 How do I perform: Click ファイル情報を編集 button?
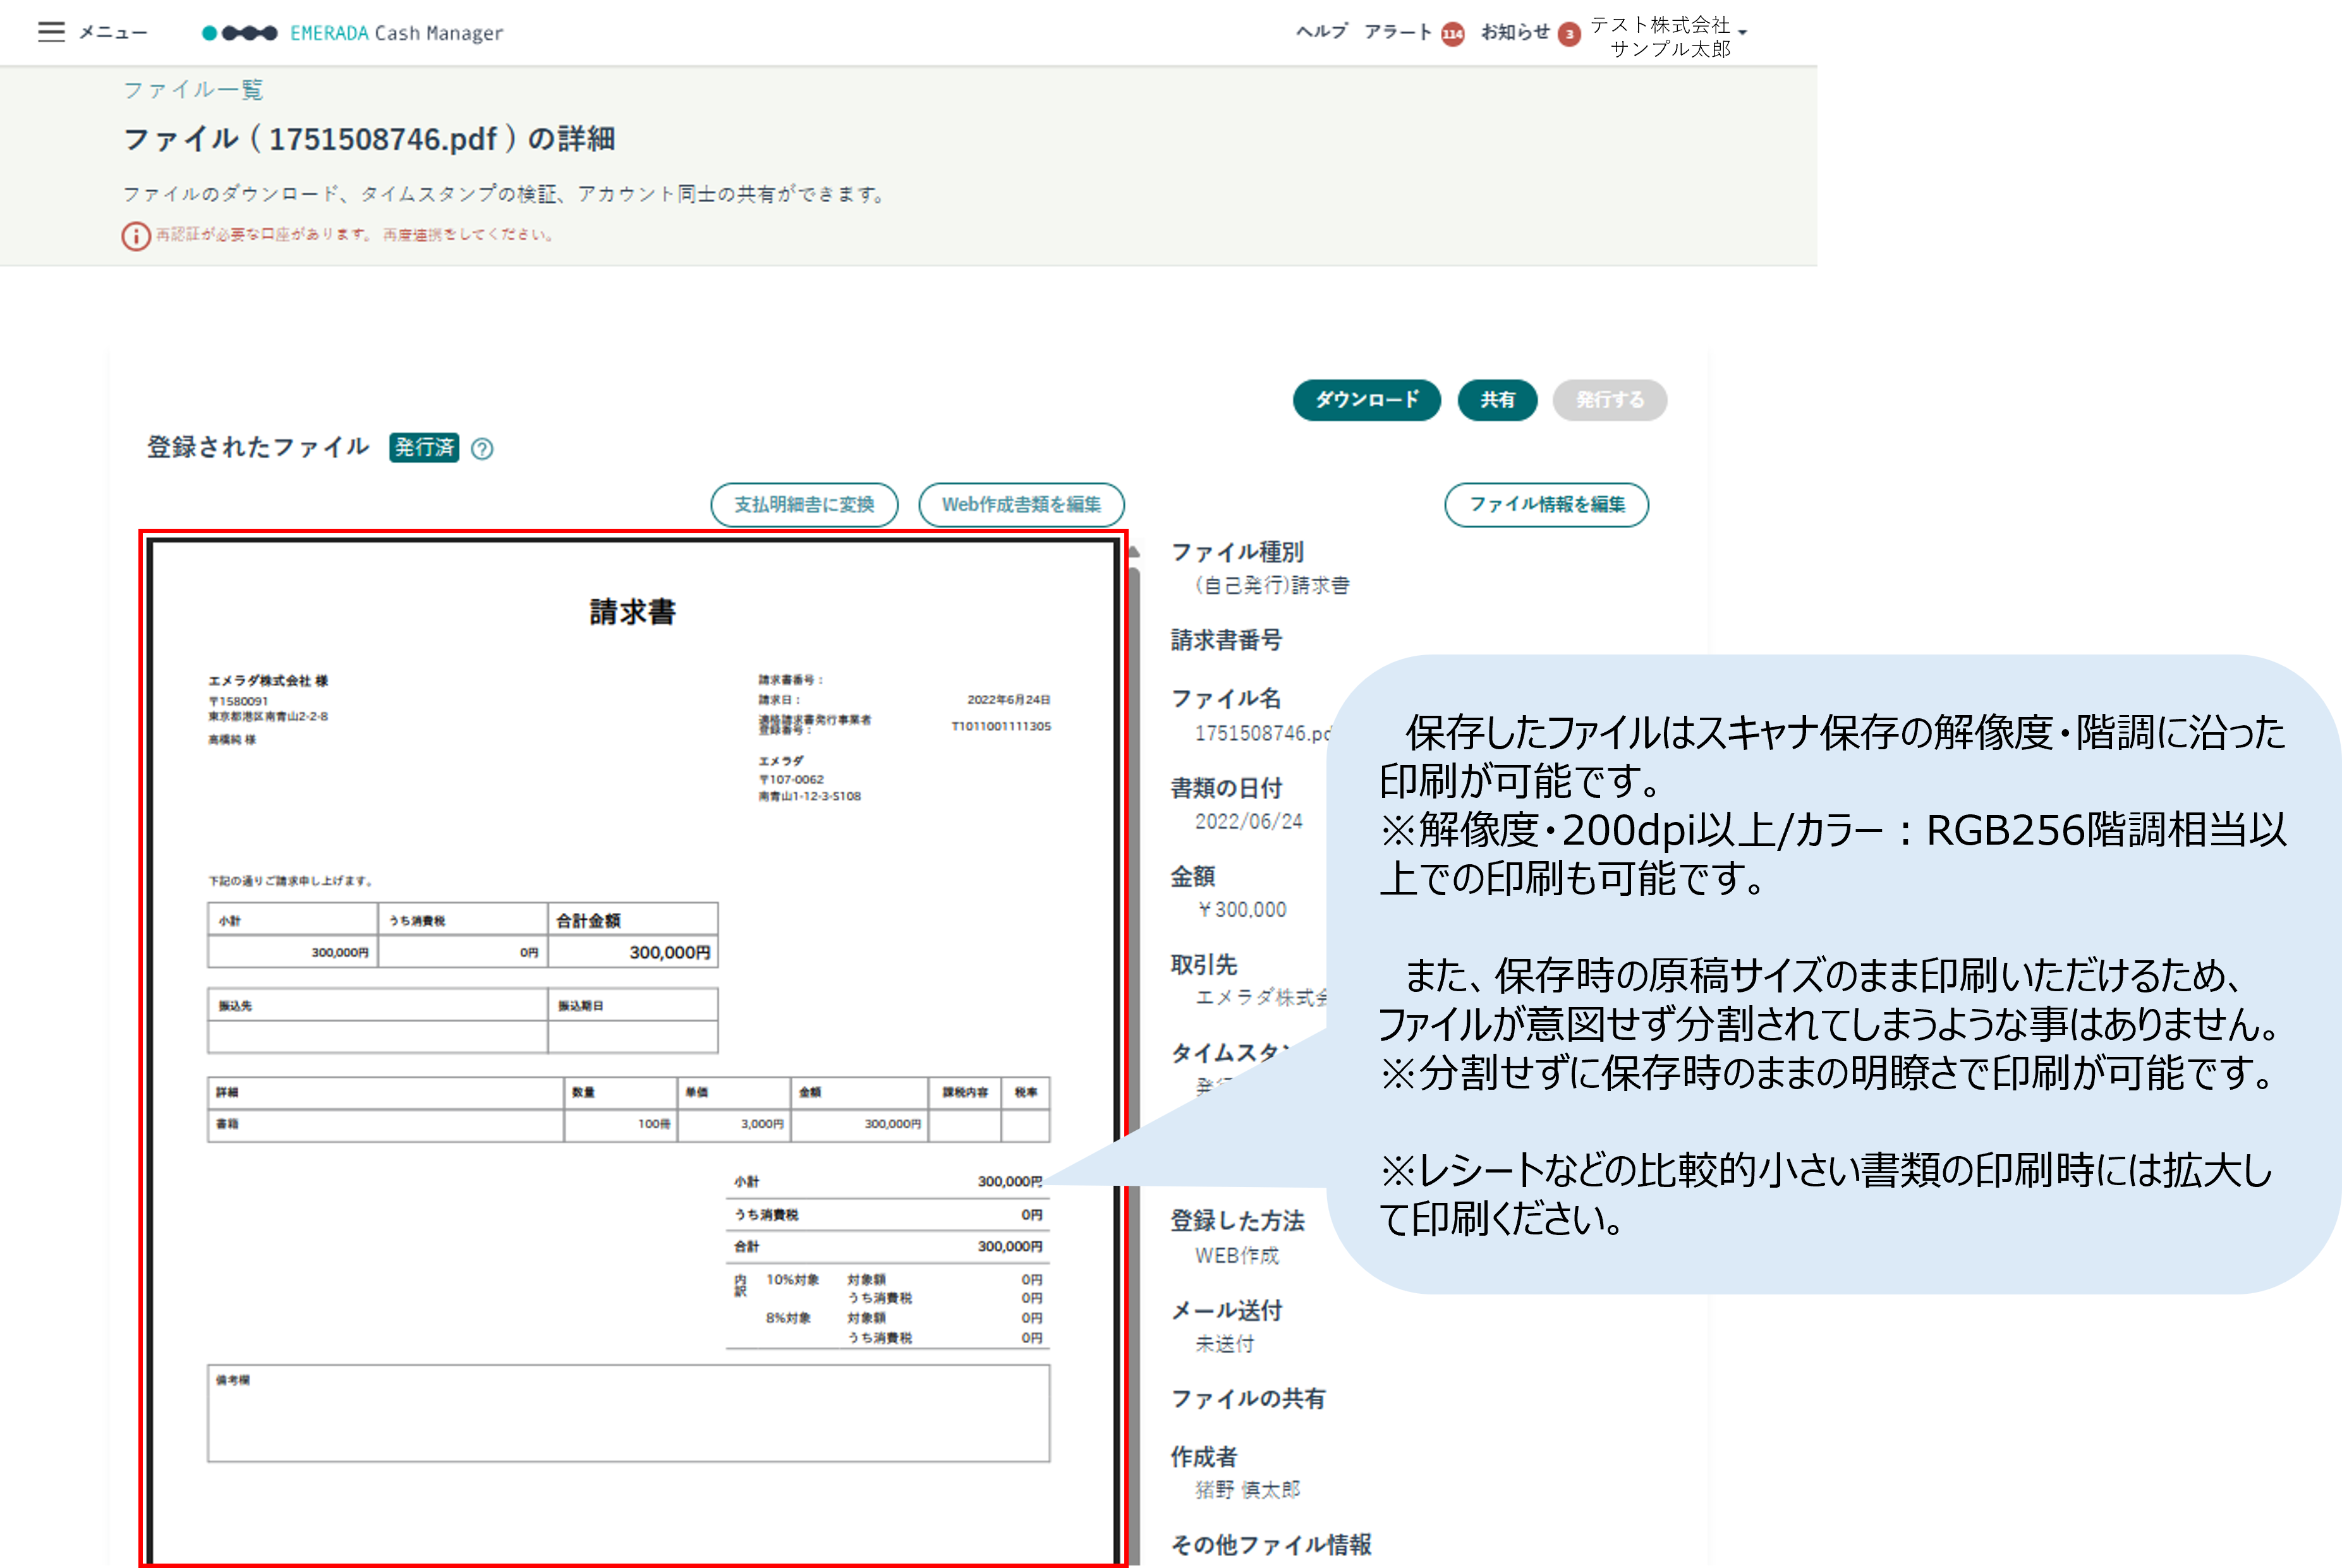(x=1546, y=505)
